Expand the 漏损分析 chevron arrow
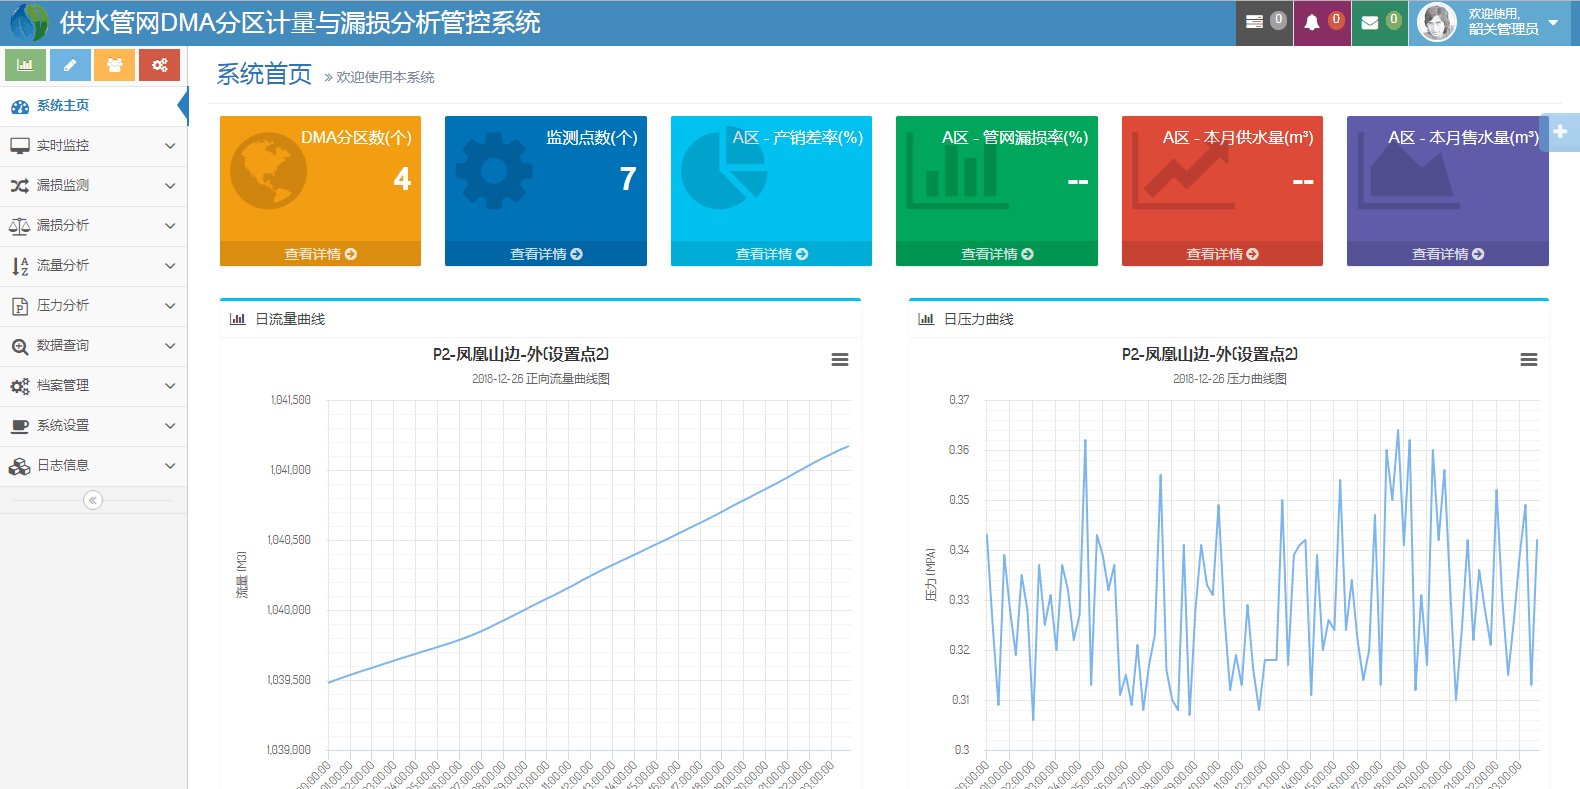This screenshot has width=1580, height=789. coord(170,226)
